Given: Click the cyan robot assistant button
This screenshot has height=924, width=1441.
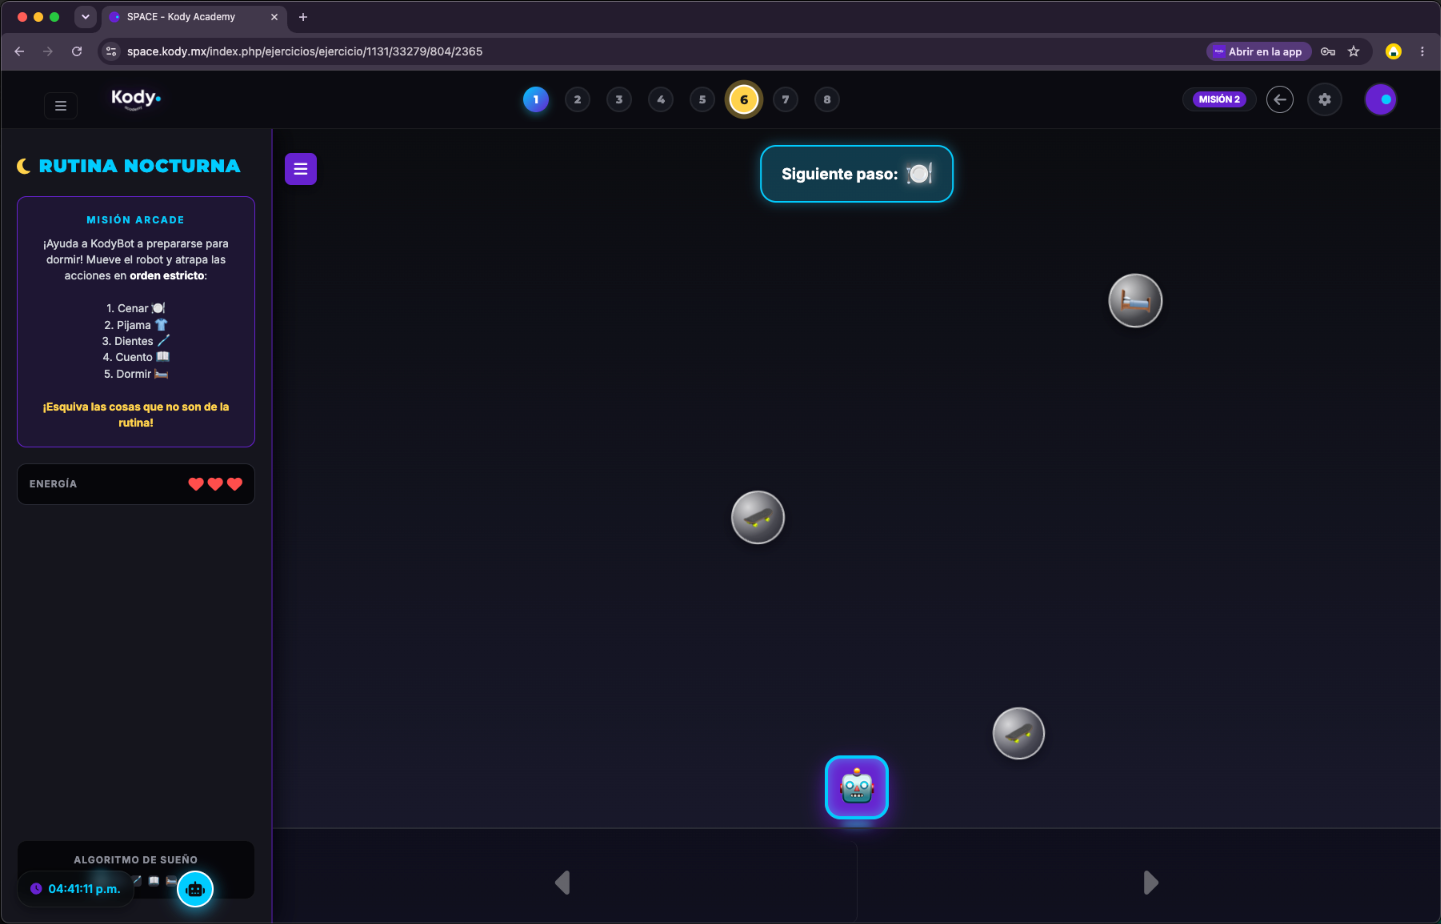Looking at the screenshot, I should 195,889.
